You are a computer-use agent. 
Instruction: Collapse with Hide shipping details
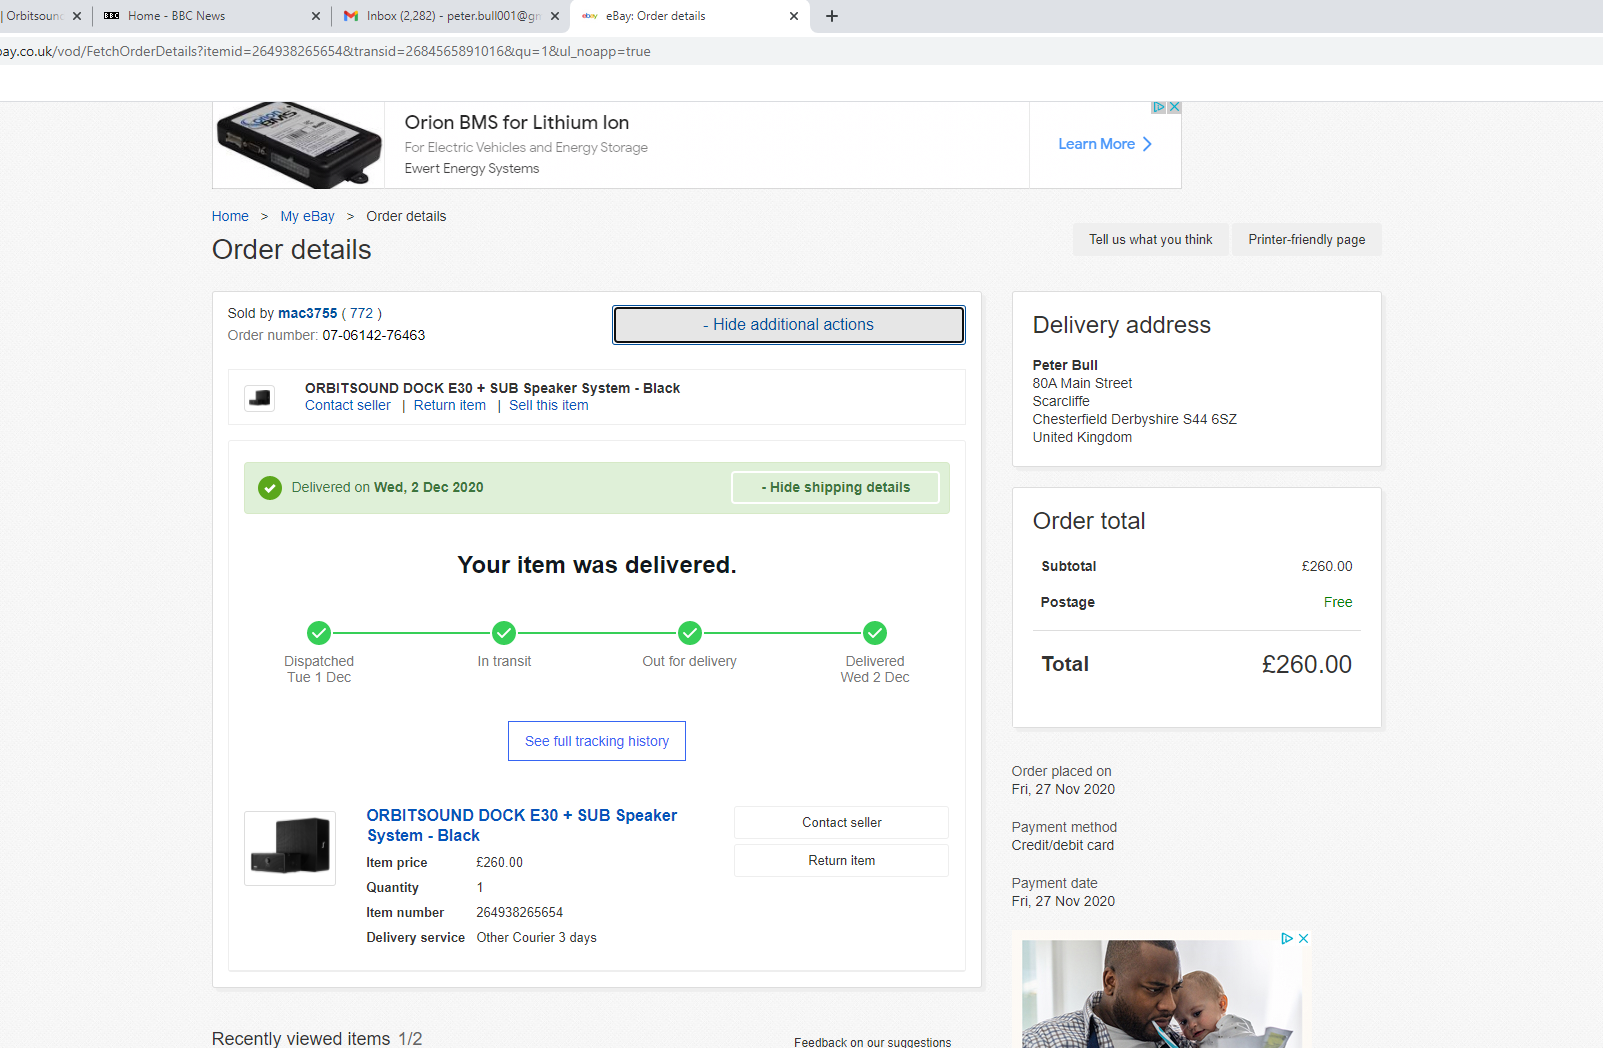pos(836,488)
